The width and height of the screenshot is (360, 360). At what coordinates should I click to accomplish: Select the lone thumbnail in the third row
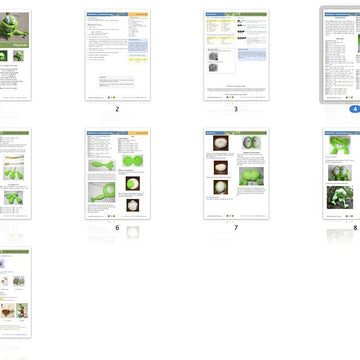[16, 292]
